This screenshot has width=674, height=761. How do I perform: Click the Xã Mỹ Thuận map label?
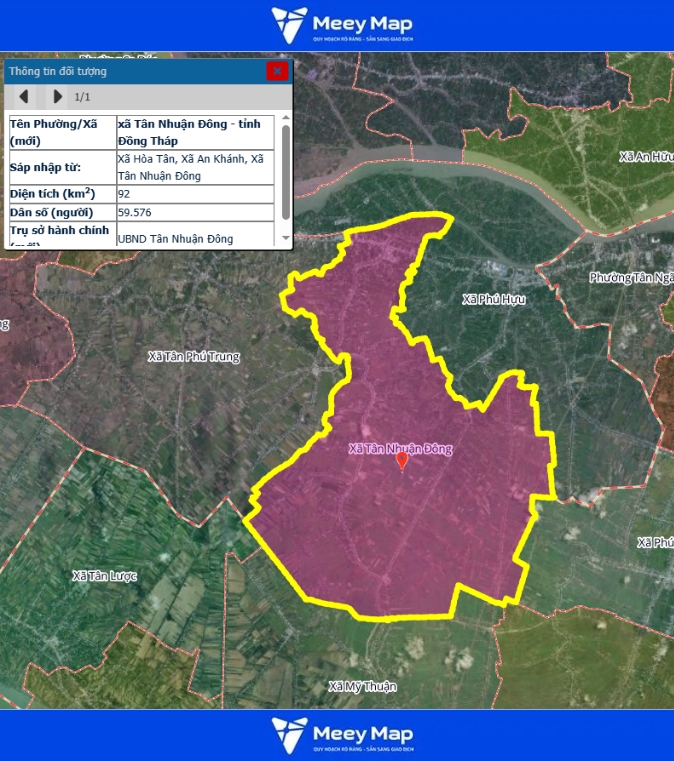point(362,686)
